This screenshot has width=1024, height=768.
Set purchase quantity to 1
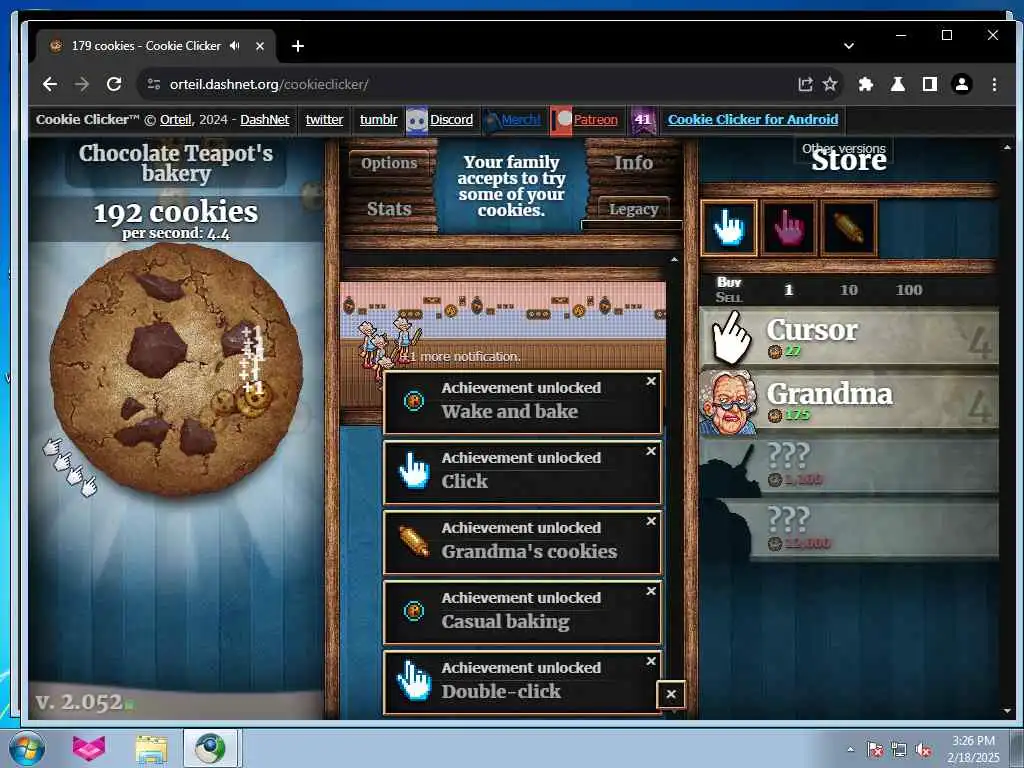point(788,290)
